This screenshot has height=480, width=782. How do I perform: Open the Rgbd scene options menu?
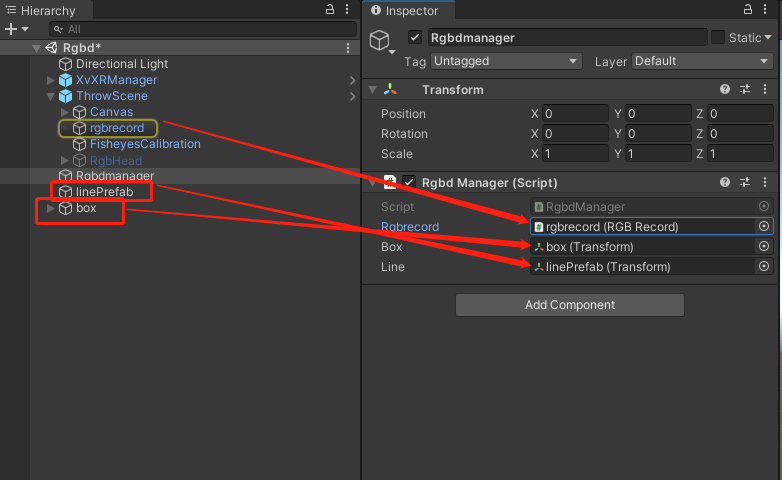[348, 48]
